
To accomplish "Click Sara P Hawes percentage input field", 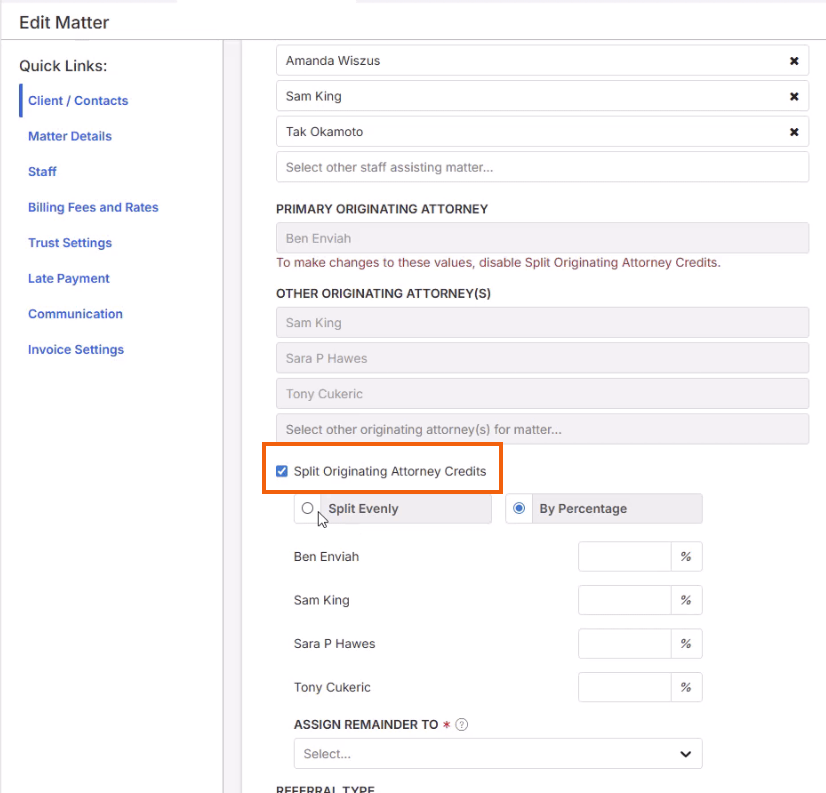I will [624, 644].
